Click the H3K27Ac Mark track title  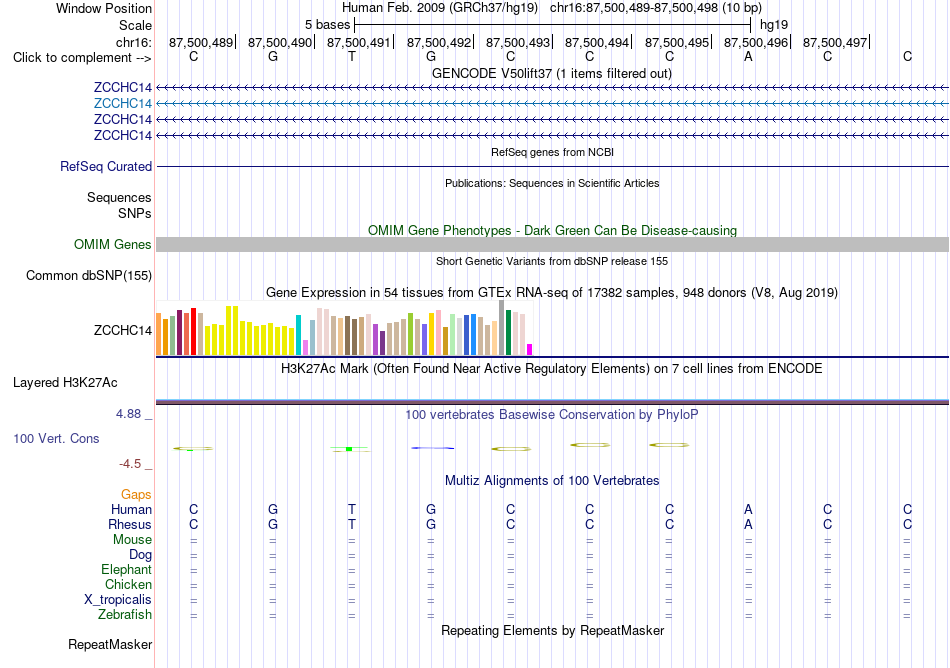552,369
